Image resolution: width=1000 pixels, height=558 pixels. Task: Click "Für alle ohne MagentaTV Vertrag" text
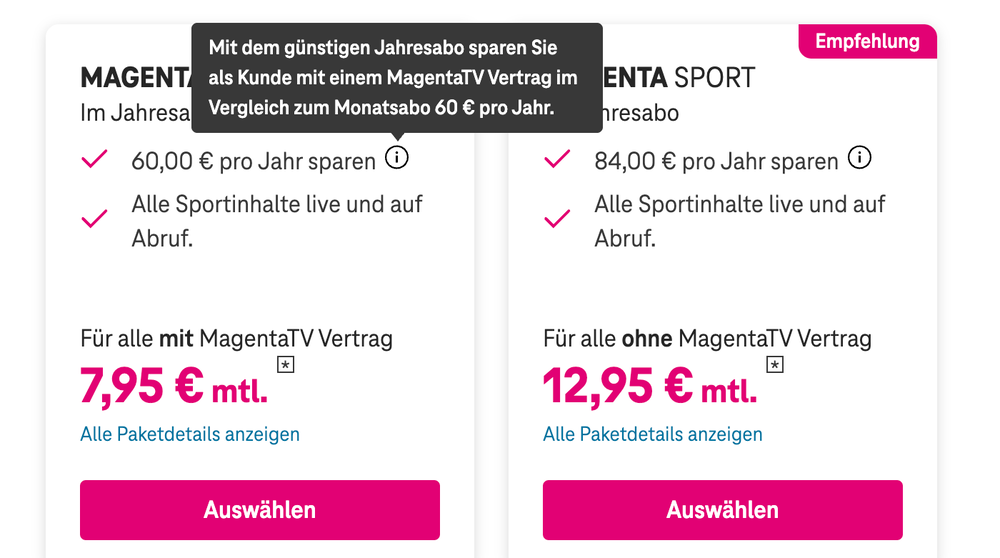707,338
